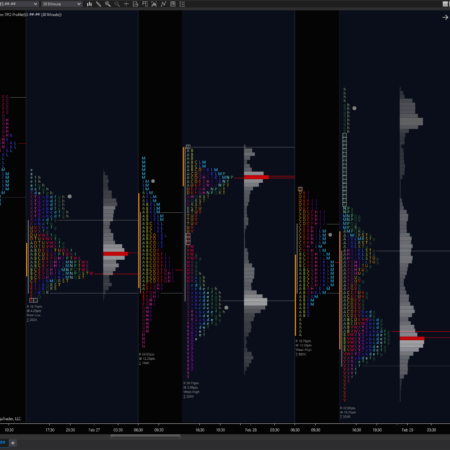
Task: Select the drawing tools pencil icon
Action: click(x=99, y=4)
